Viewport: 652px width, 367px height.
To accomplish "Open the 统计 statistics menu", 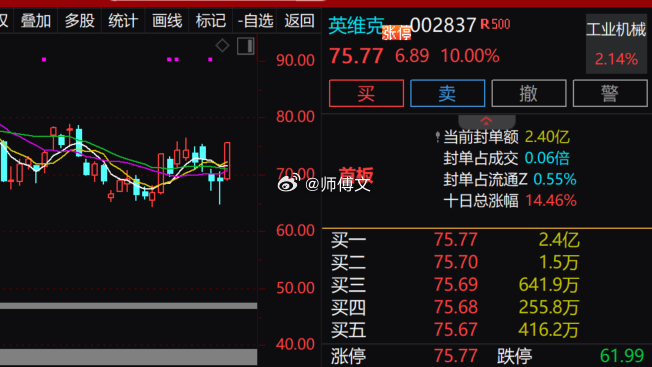I will pyautogui.click(x=123, y=20).
